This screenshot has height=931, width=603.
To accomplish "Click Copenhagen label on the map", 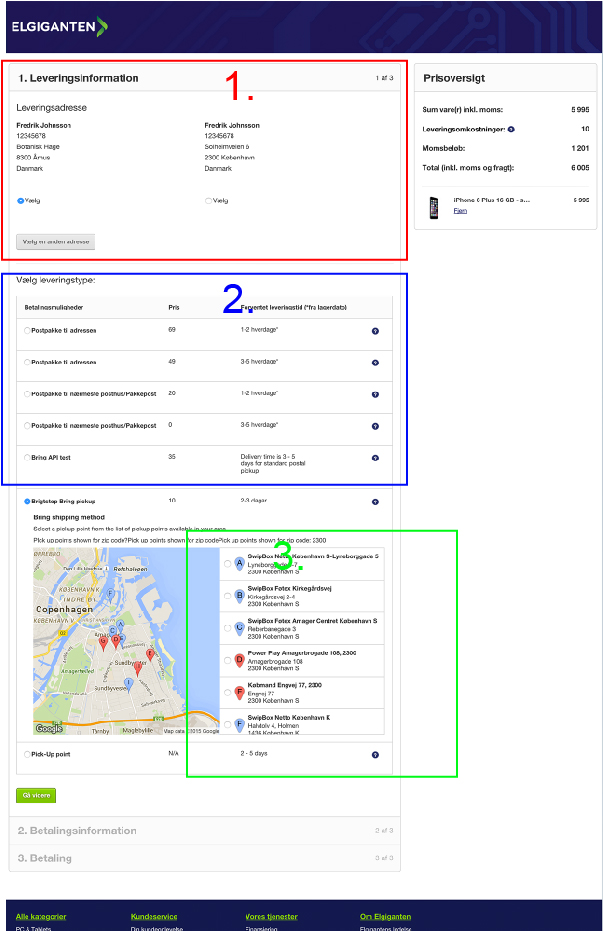I will coord(64,609).
